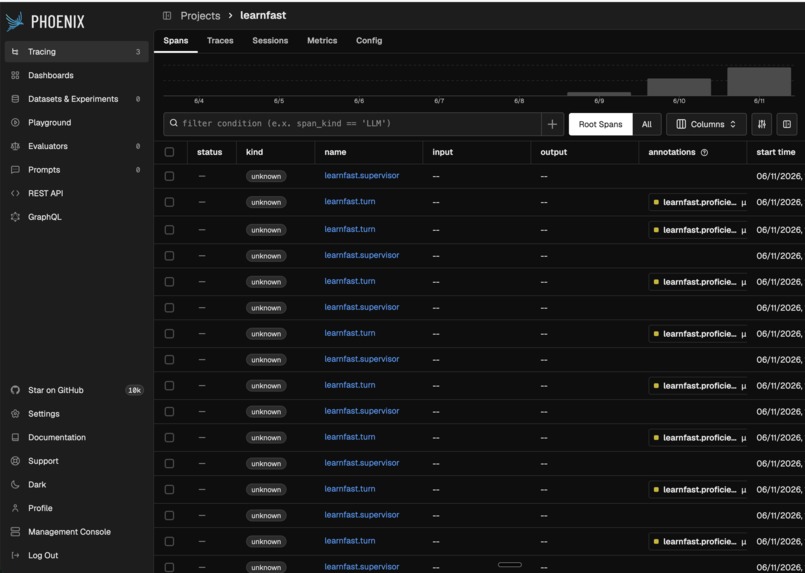Click the Projects breadcrumb link
The height and width of the screenshot is (573, 805).
point(200,16)
